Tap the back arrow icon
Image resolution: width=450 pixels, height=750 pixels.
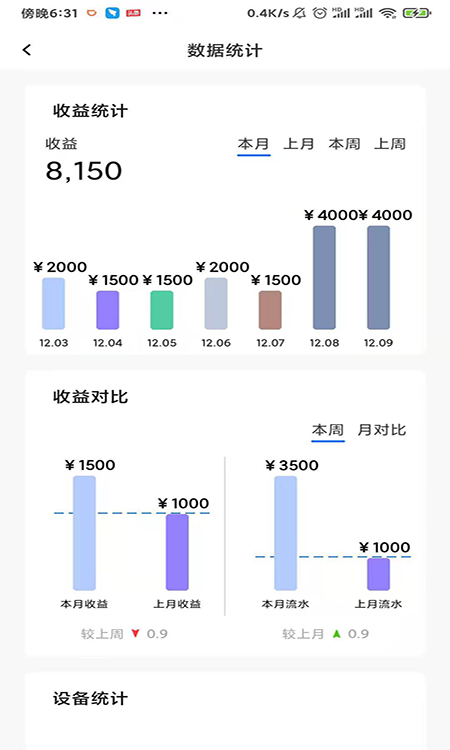point(27,49)
